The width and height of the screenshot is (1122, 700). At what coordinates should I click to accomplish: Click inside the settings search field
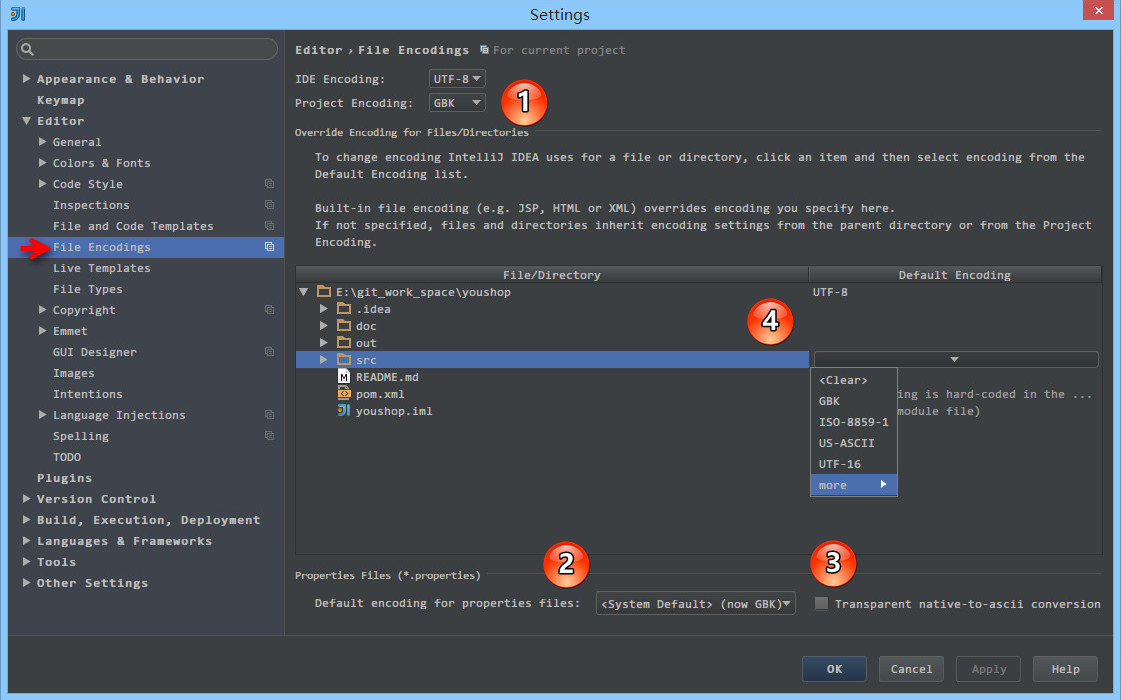(x=155, y=49)
